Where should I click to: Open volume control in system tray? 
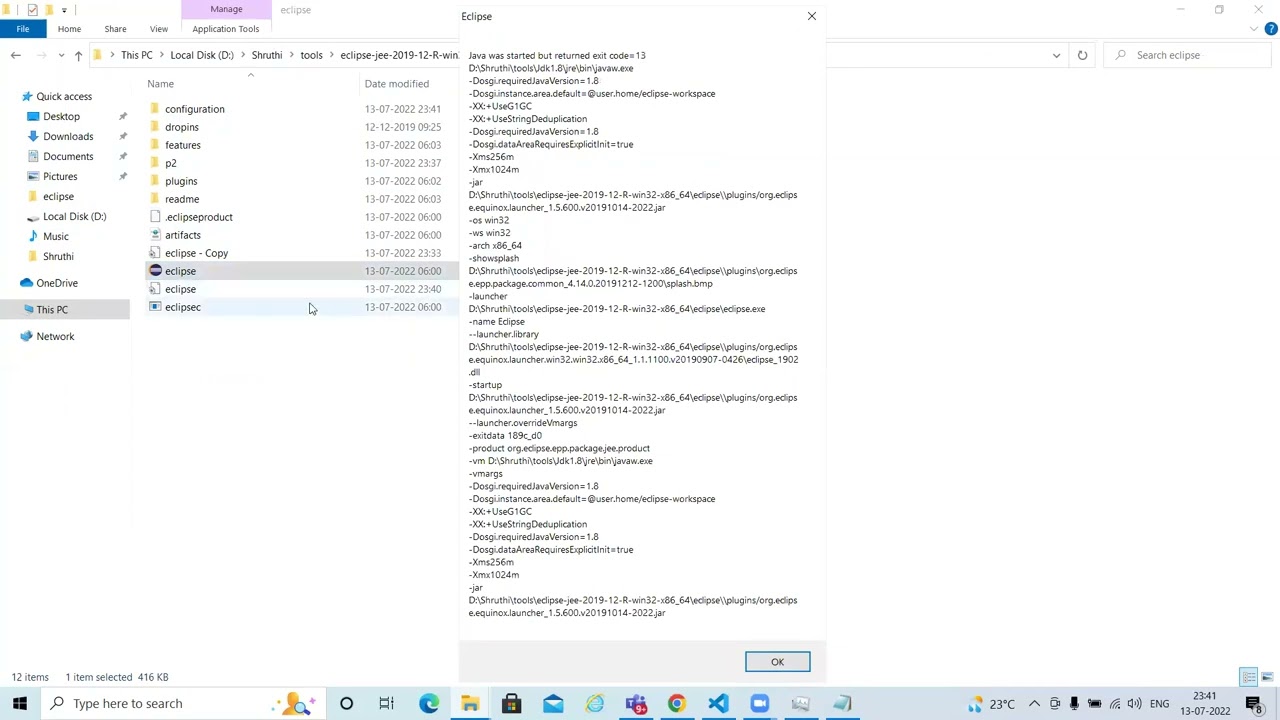pyautogui.click(x=1134, y=703)
